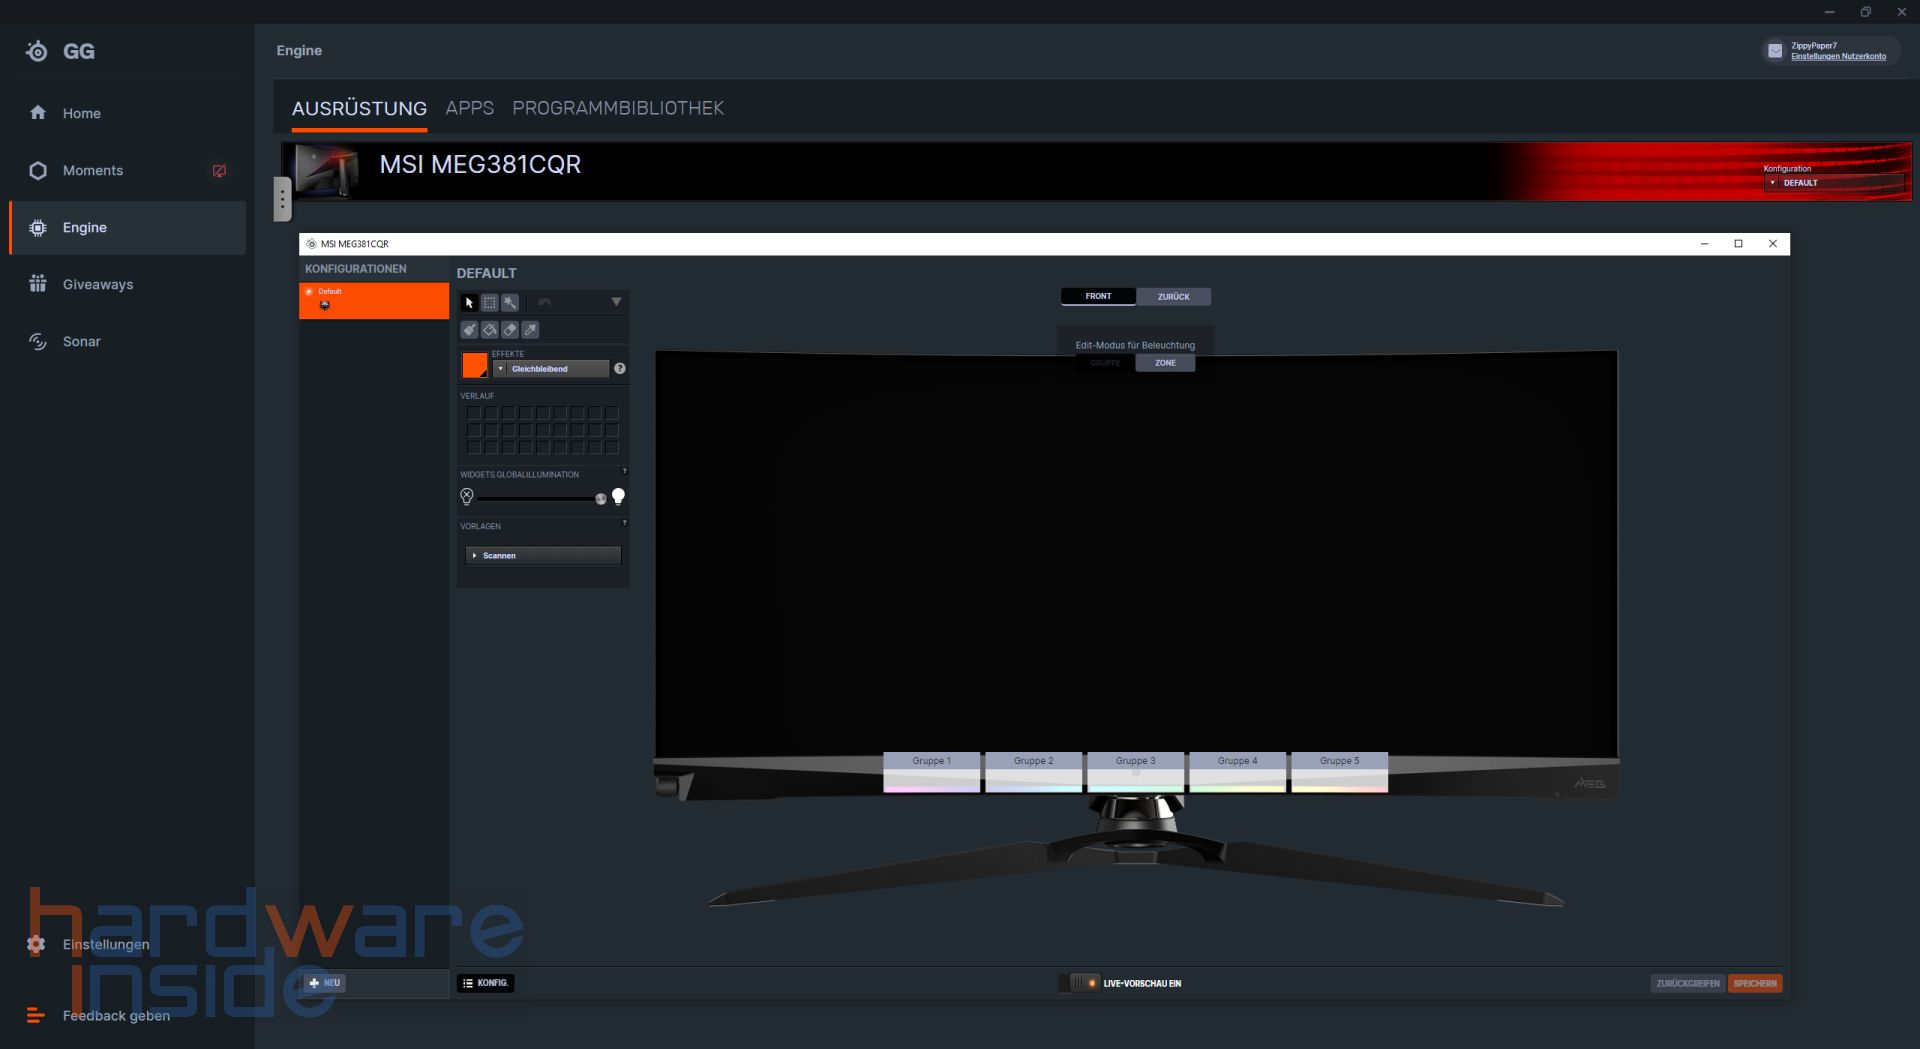Select the Brush tool

point(470,330)
